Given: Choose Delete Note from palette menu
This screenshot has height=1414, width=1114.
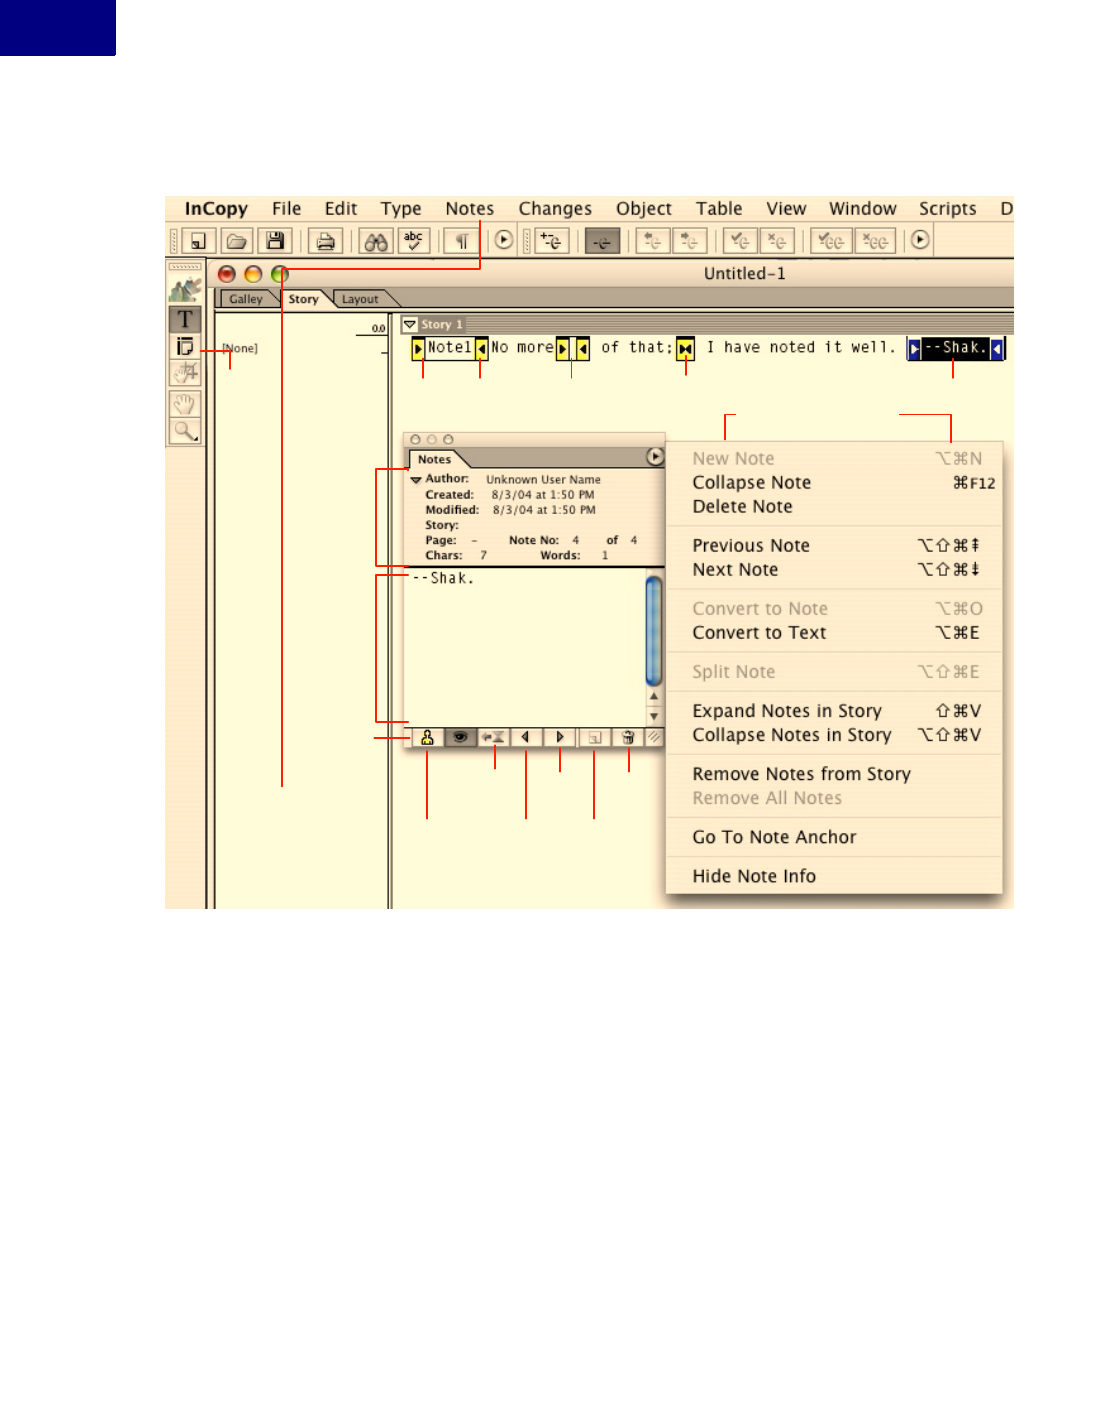Looking at the screenshot, I should click(x=835, y=507).
